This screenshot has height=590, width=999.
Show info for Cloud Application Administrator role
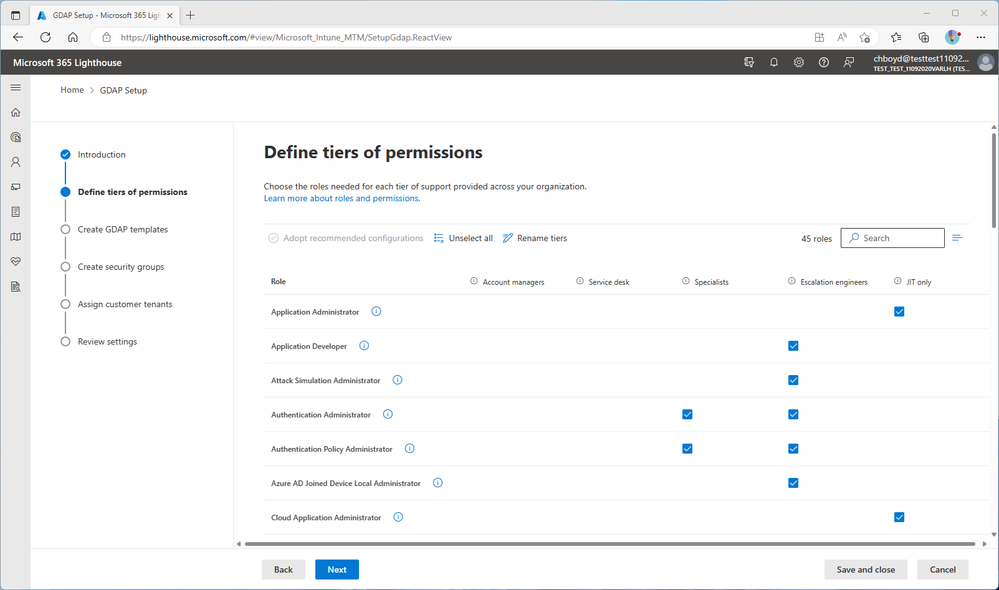click(398, 517)
